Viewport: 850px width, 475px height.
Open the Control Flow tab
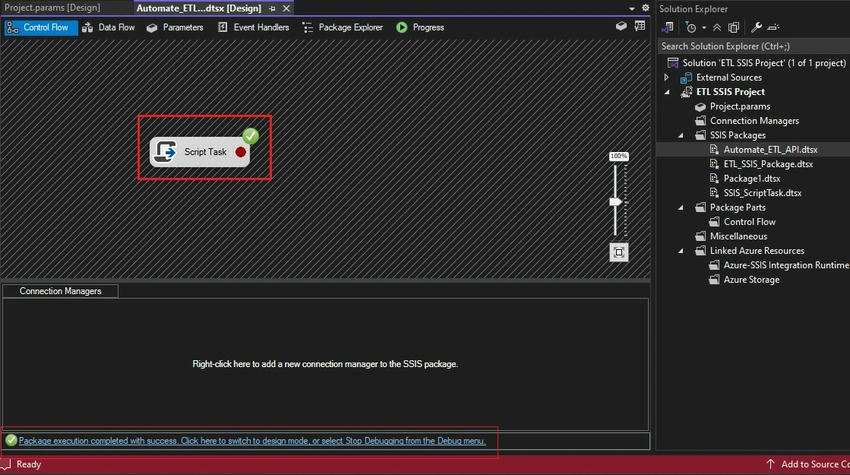tap(39, 27)
